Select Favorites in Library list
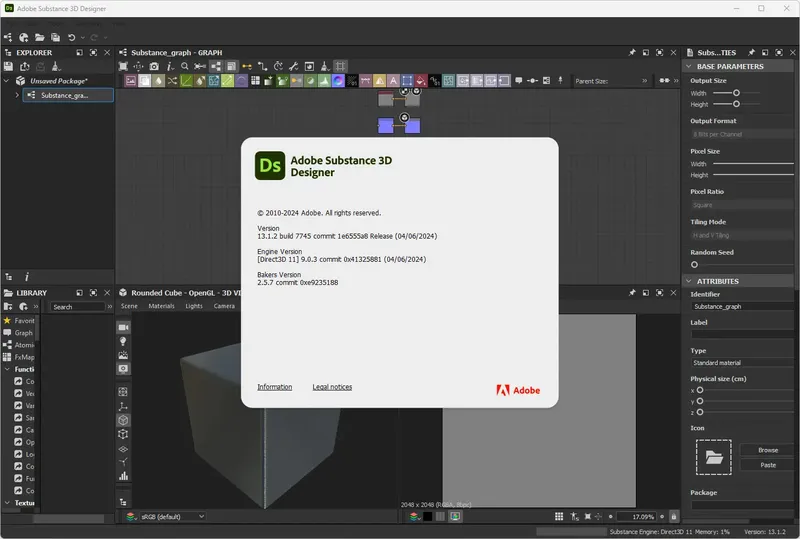The image size is (800, 539). pos(19,321)
